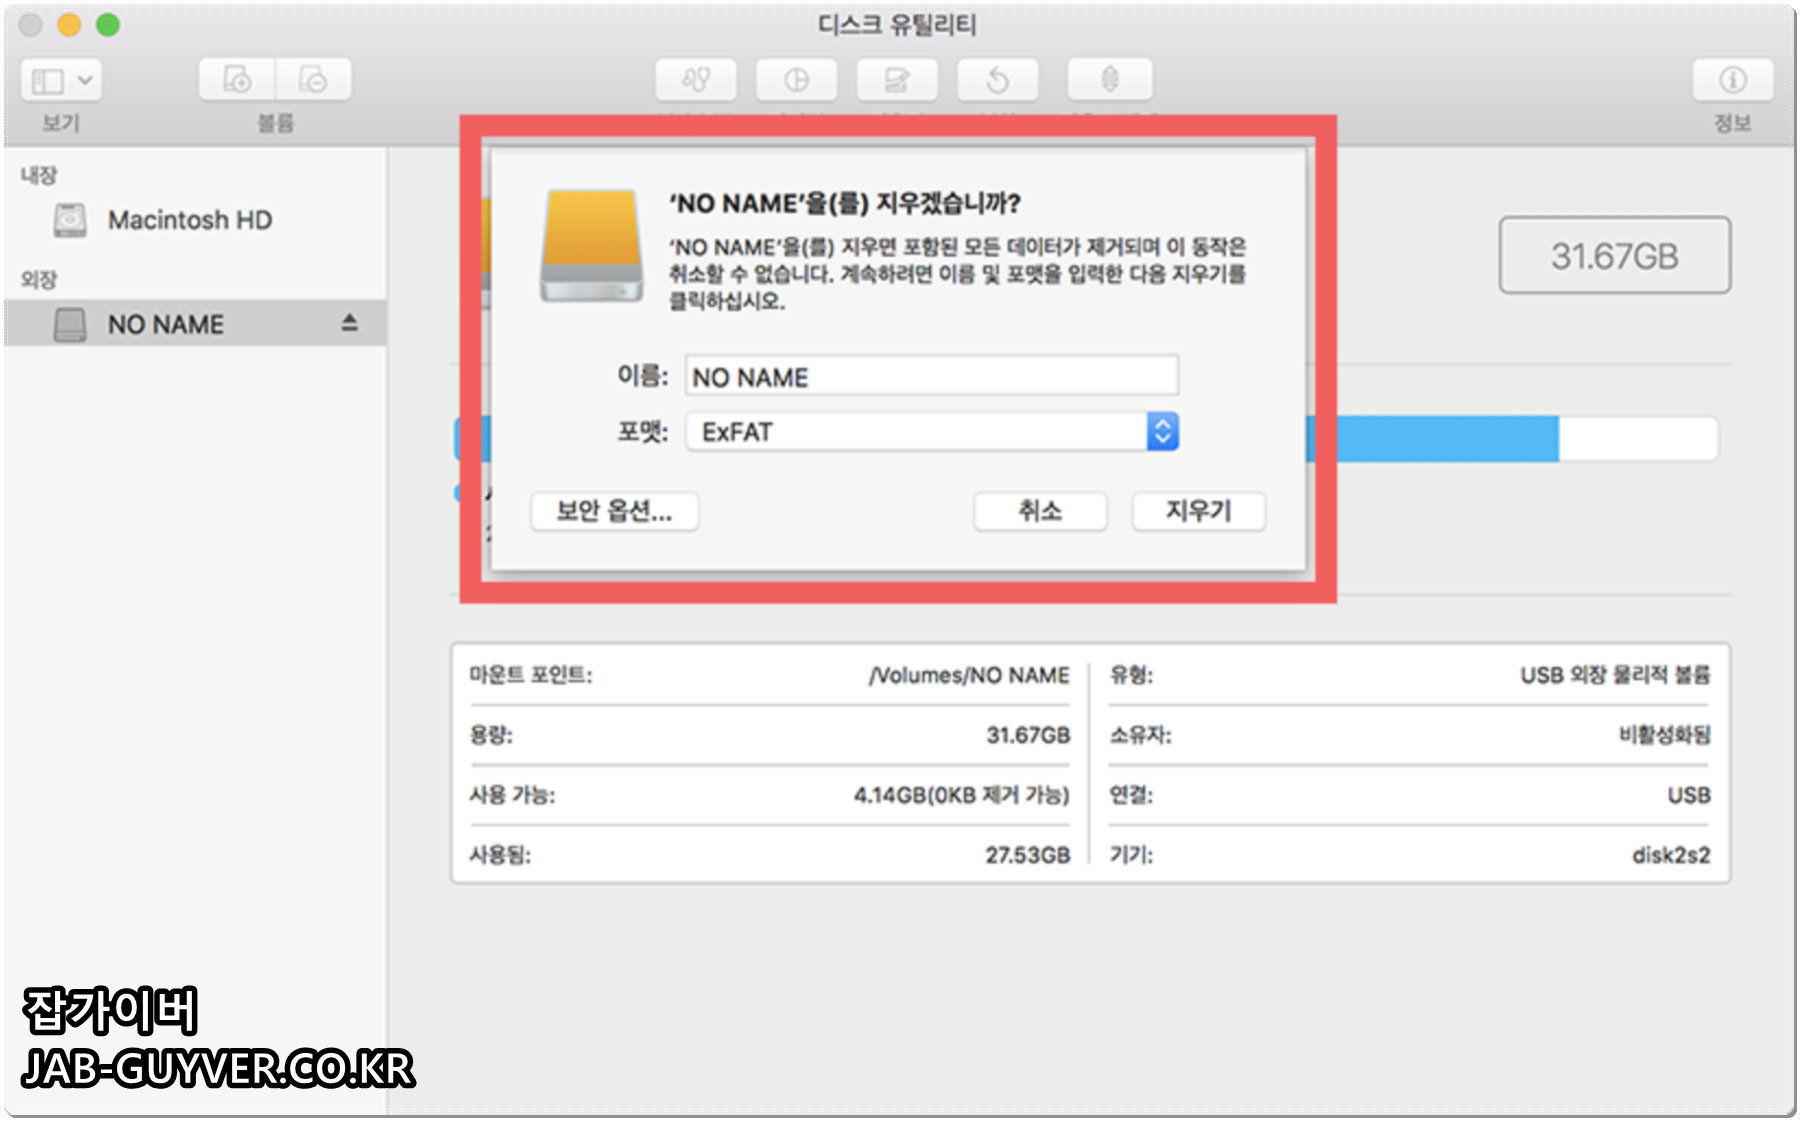Expand the 보기 view options dropdown
Image resolution: width=1800 pixels, height=1121 pixels.
pos(60,80)
